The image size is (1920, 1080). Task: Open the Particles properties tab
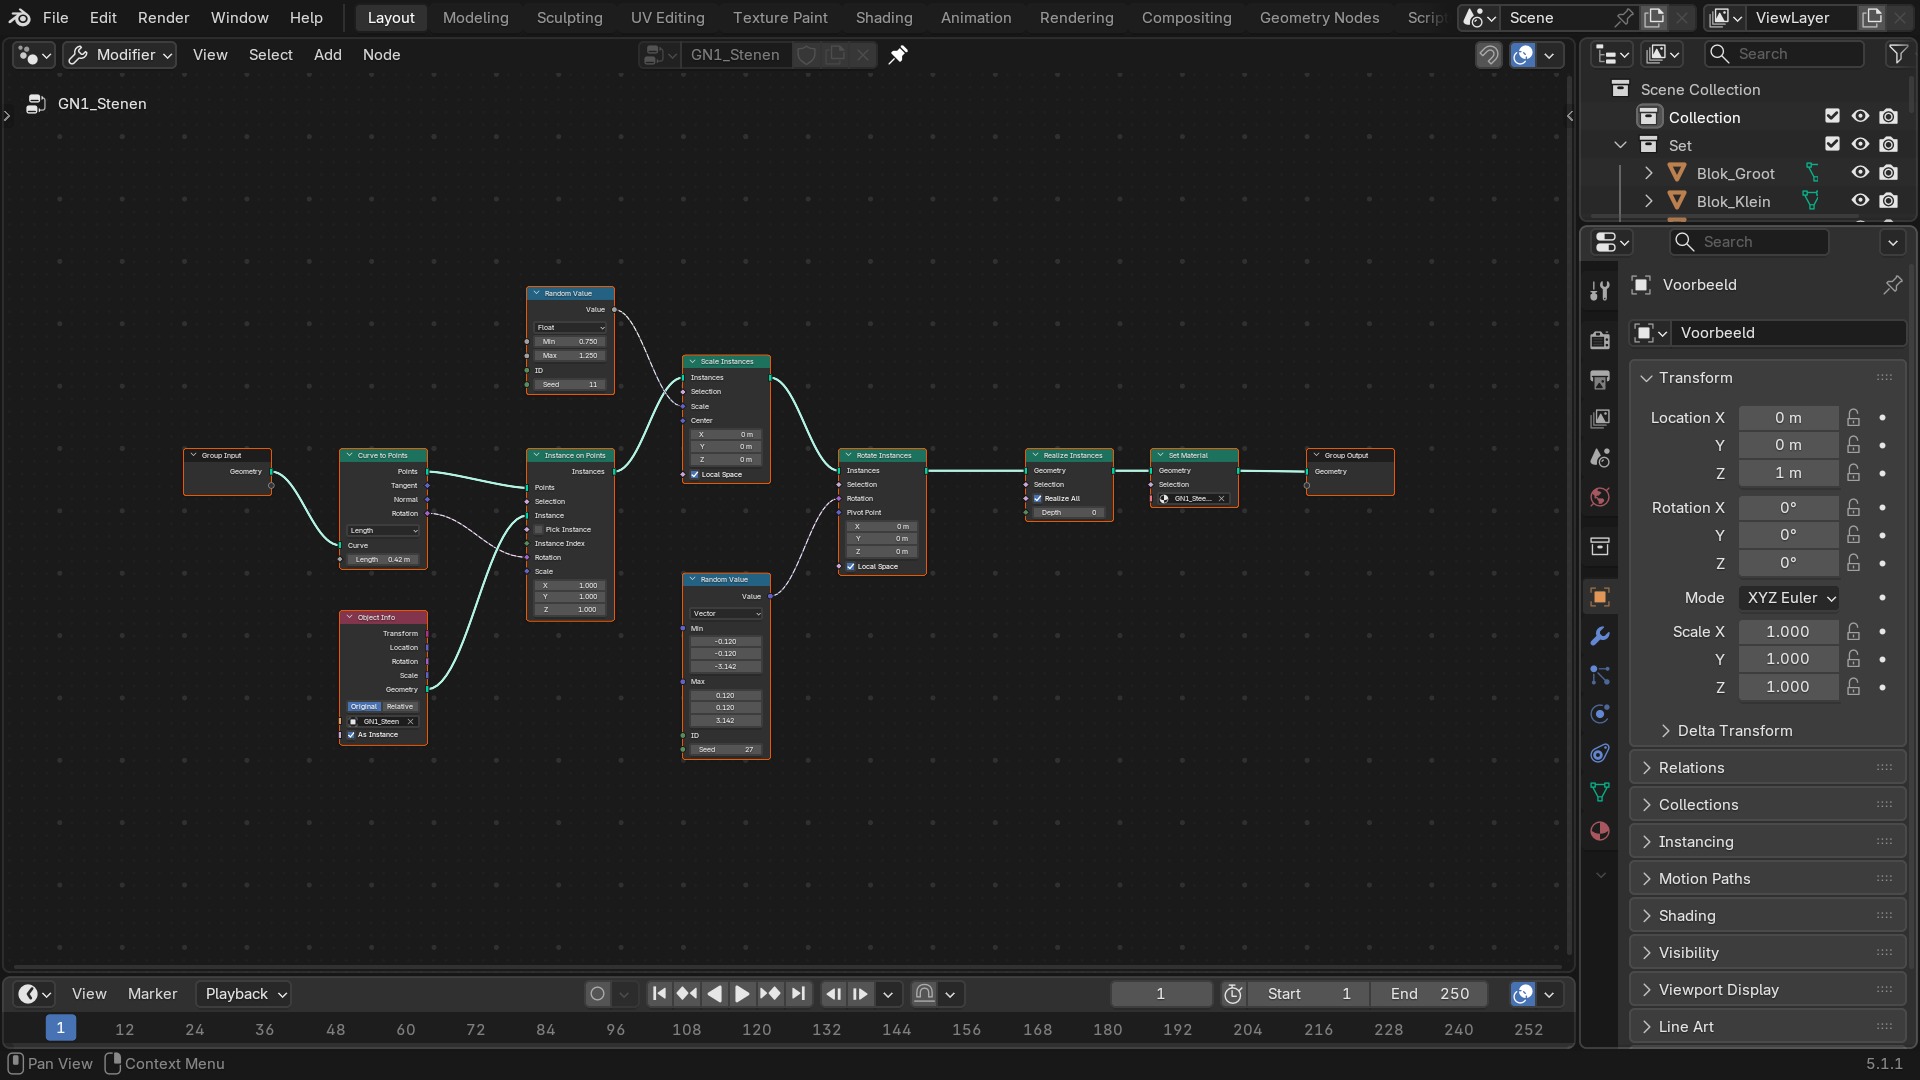[x=1600, y=675]
